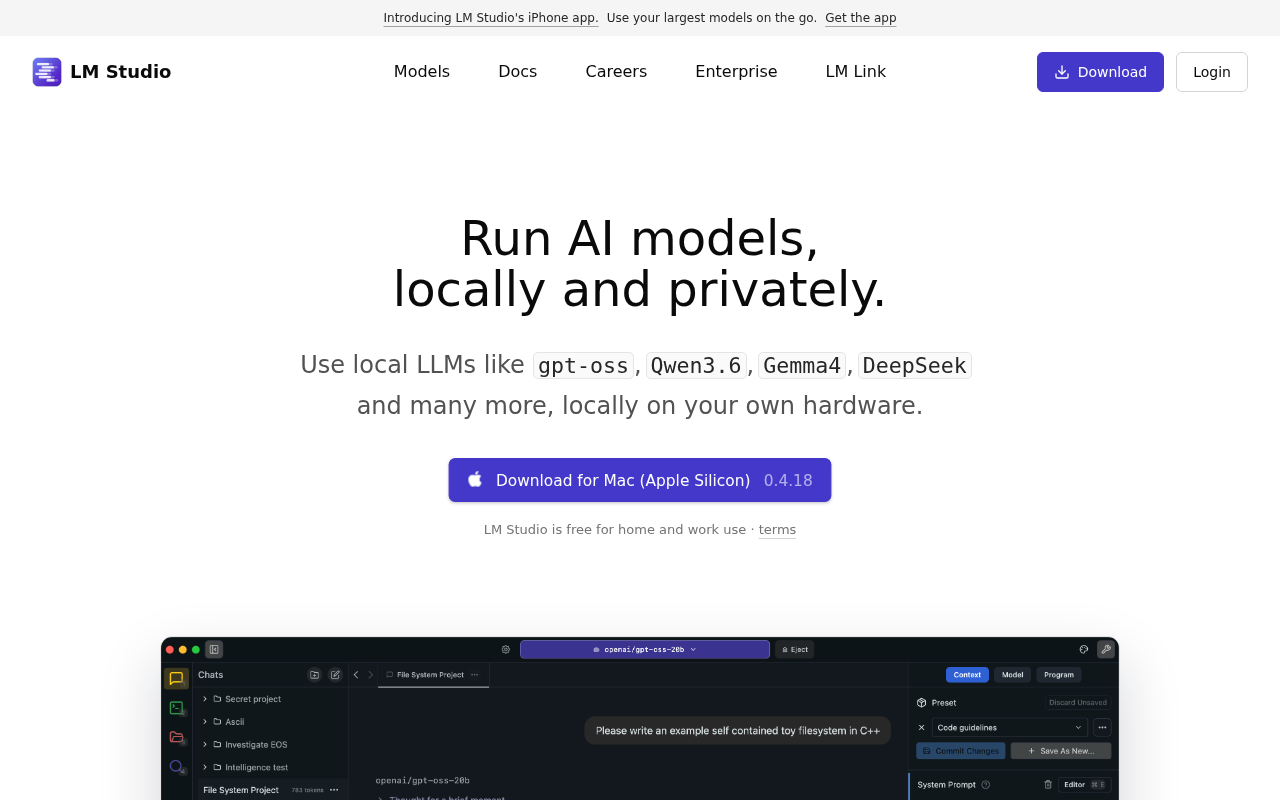1280x800 pixels.
Task: Open the Discover magnifier sidebar icon
Action: click(x=176, y=766)
